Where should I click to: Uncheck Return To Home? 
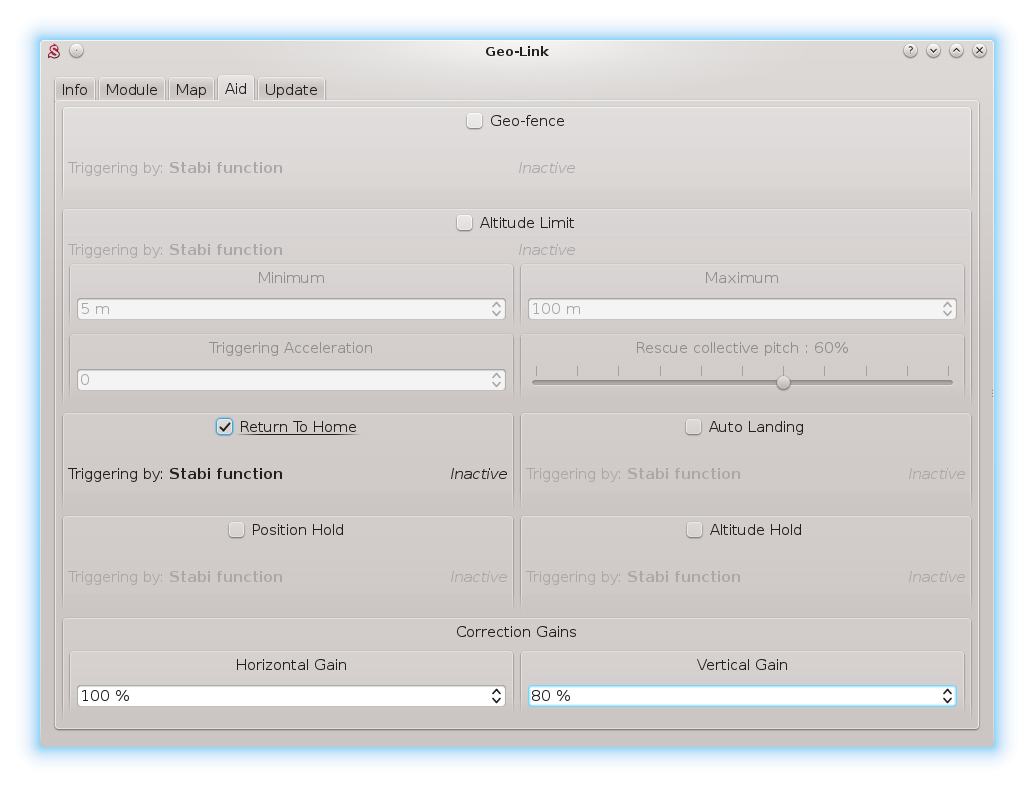pyautogui.click(x=225, y=427)
